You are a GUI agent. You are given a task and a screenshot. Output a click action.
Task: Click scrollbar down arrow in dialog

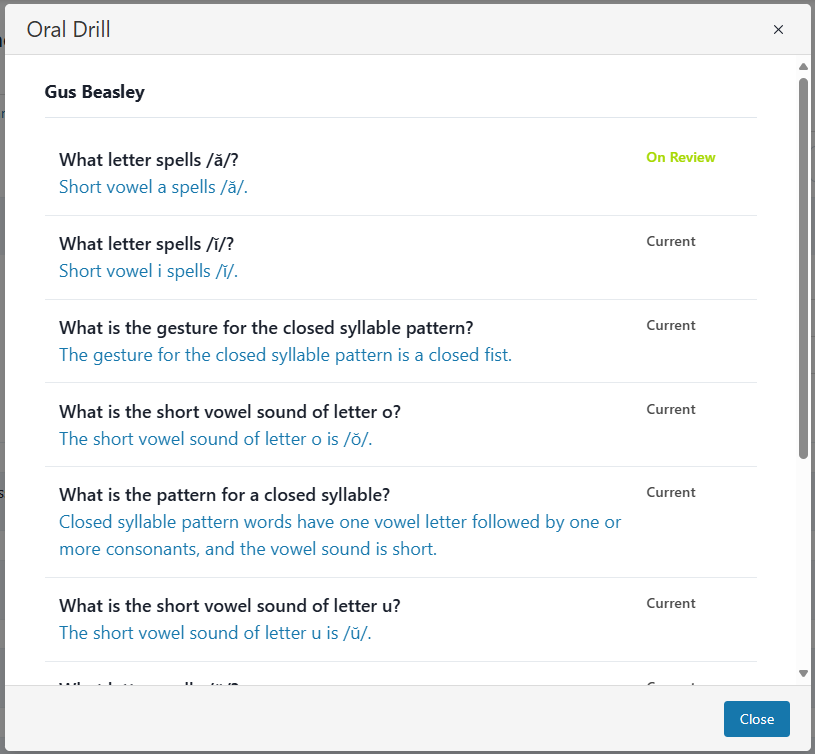coord(803,673)
